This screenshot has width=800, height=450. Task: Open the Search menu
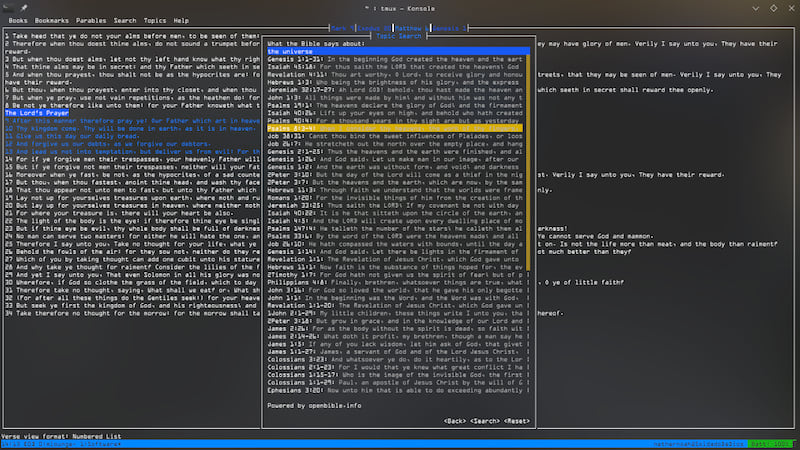tap(125, 21)
